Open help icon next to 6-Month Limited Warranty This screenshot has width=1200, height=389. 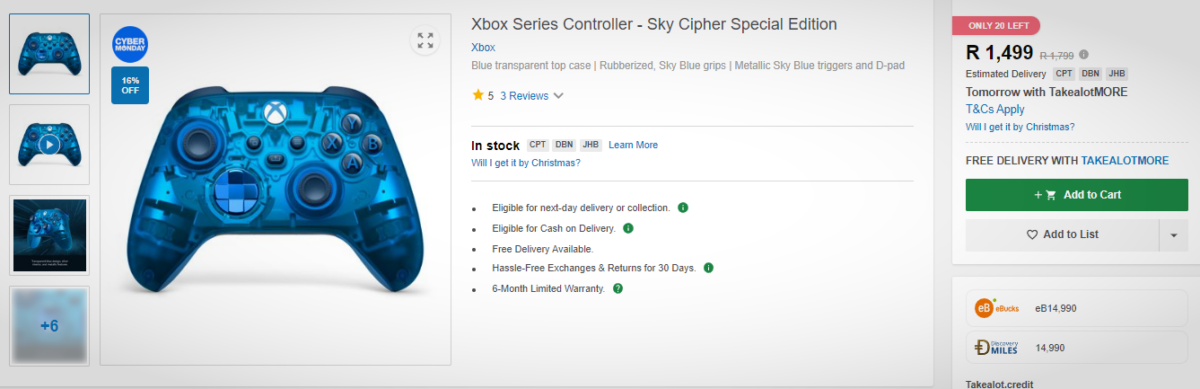click(618, 289)
